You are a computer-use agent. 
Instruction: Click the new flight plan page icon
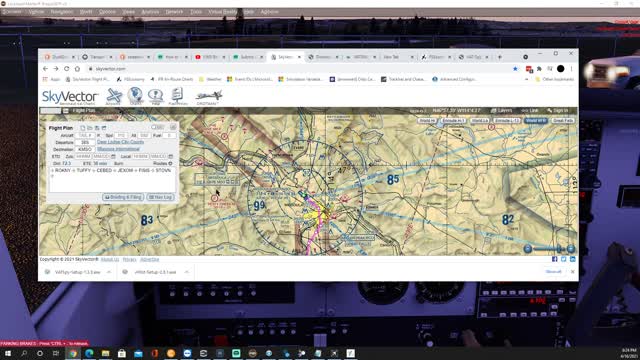click(83, 128)
